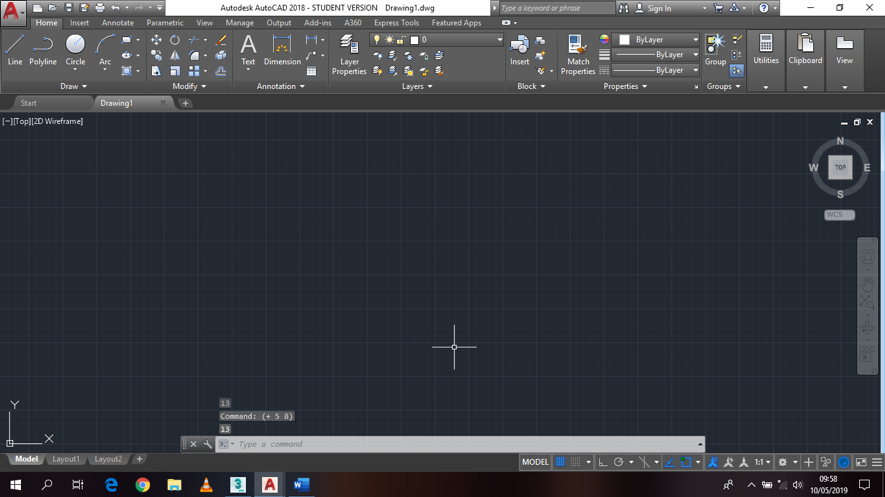Expand the Block panel
The height and width of the screenshot is (497, 885).
point(531,86)
